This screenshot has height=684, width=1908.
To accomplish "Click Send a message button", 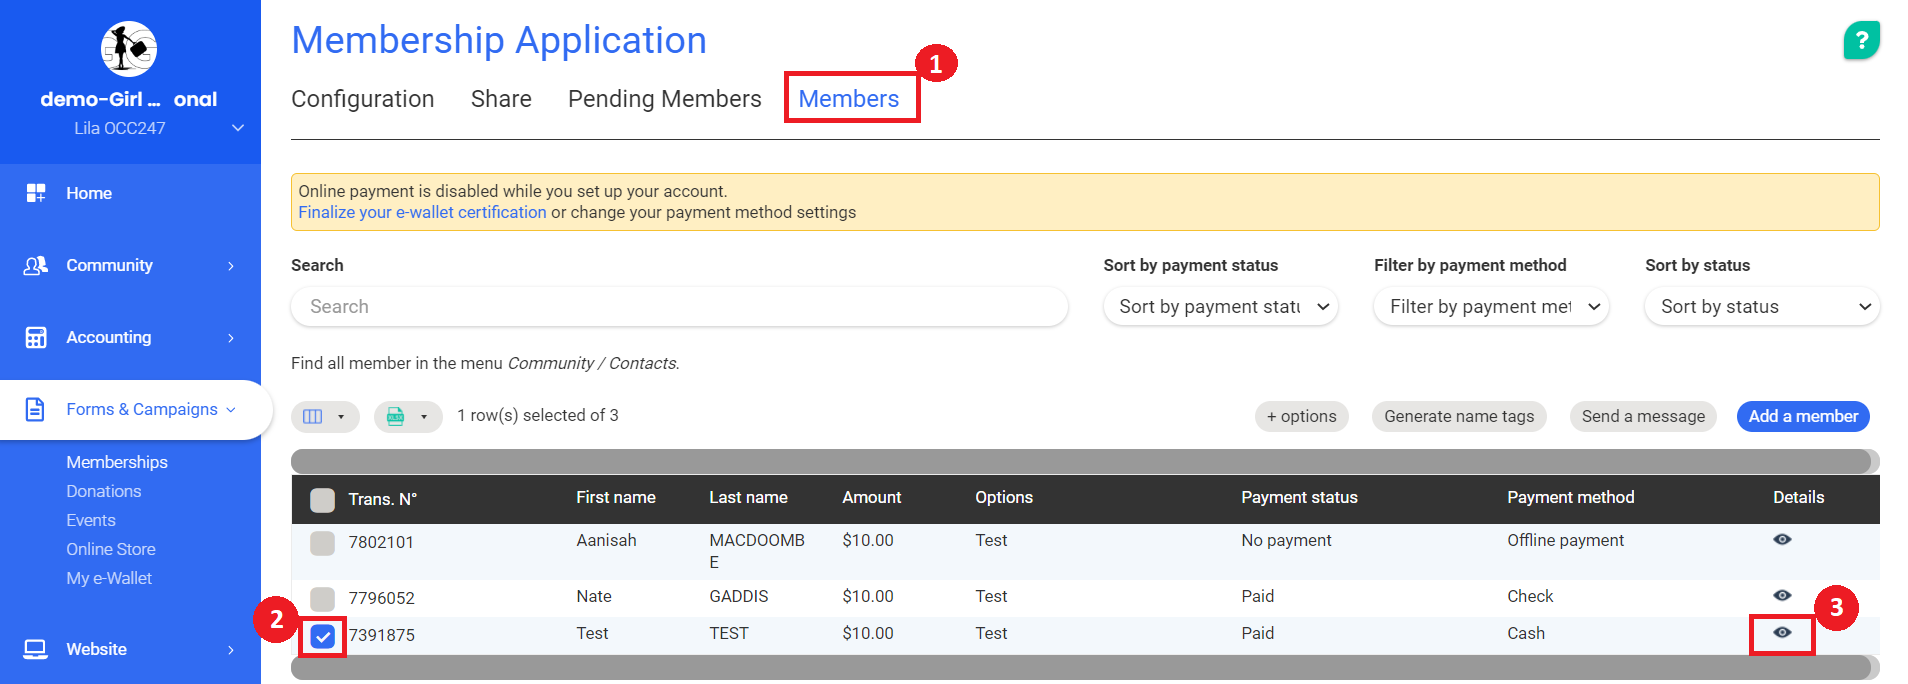I will coord(1643,416).
